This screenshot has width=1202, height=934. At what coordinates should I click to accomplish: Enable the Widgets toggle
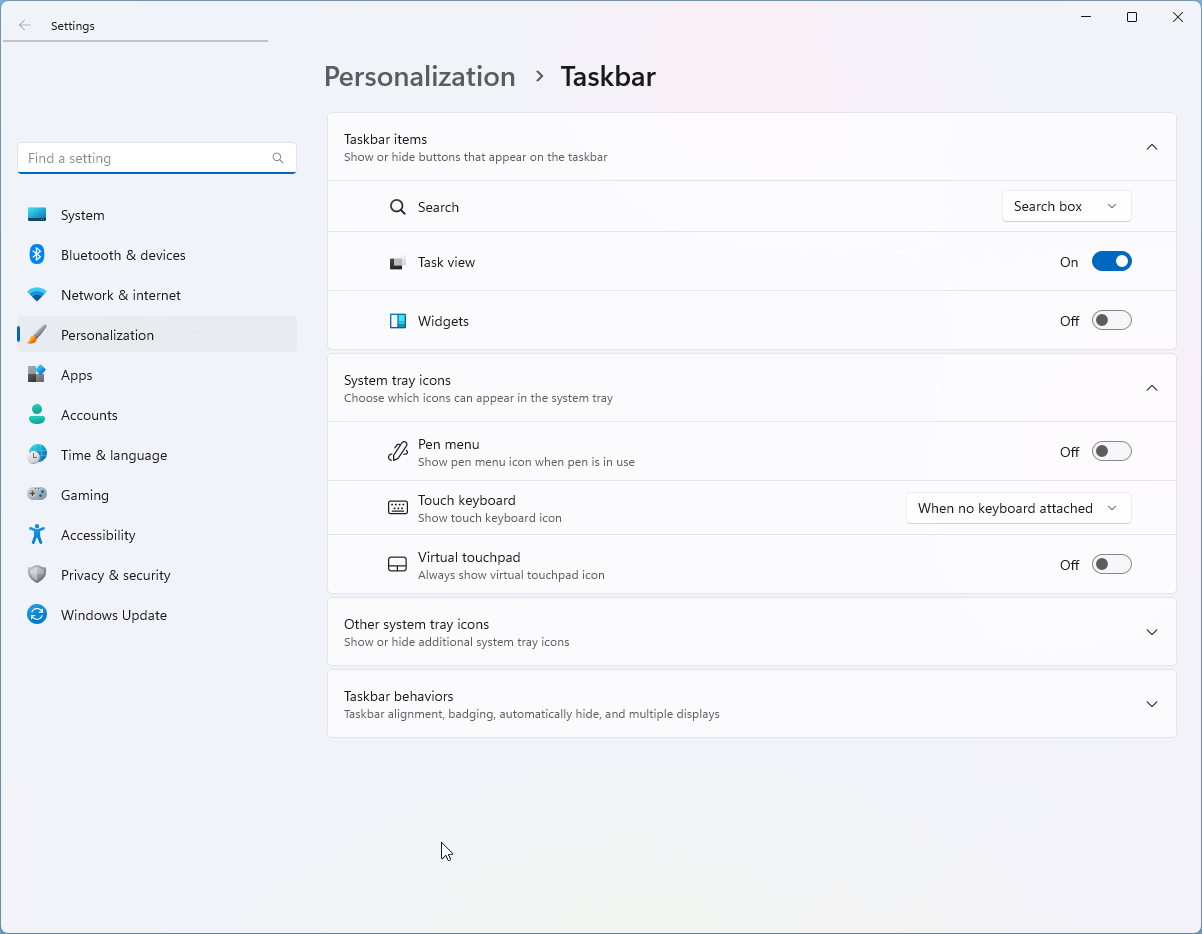pyautogui.click(x=1111, y=321)
